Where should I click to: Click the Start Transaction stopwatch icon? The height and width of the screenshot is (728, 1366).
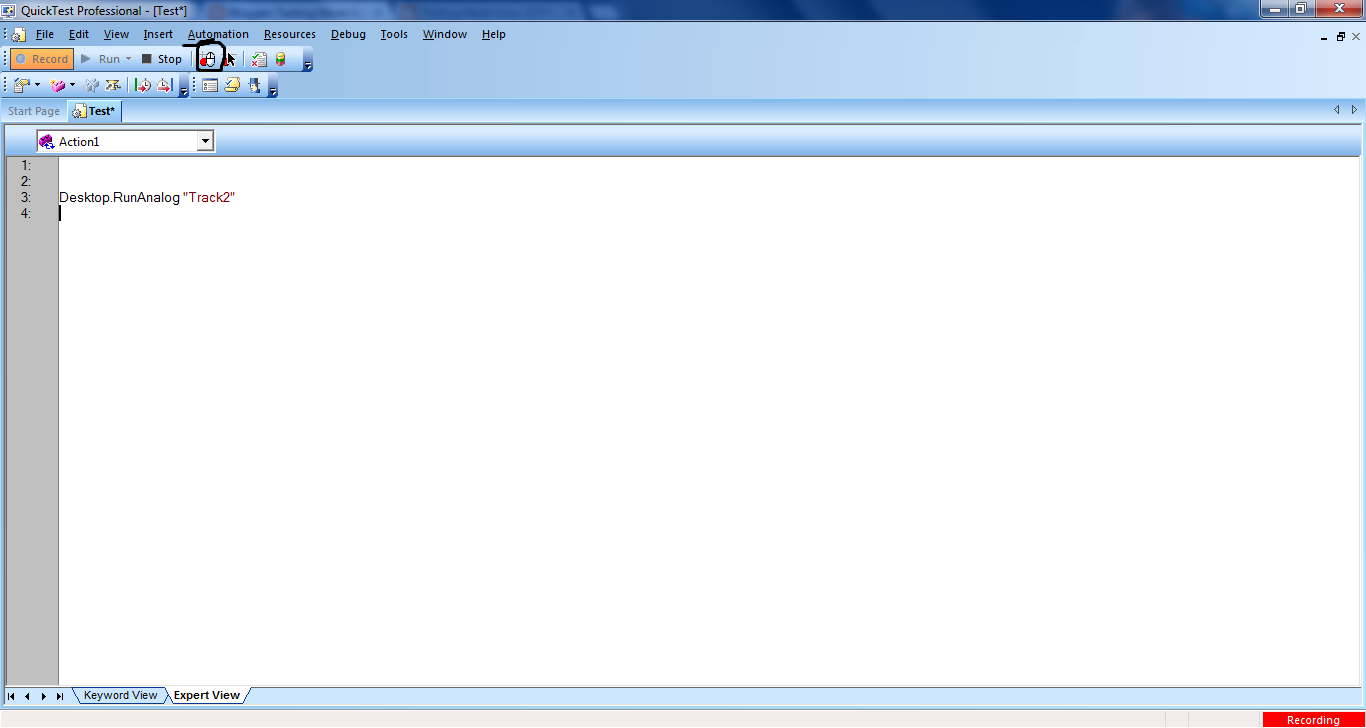click(143, 86)
